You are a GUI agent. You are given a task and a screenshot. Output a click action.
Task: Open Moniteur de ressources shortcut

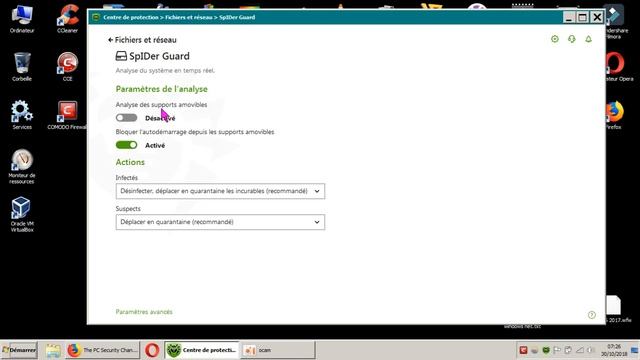coord(22,166)
